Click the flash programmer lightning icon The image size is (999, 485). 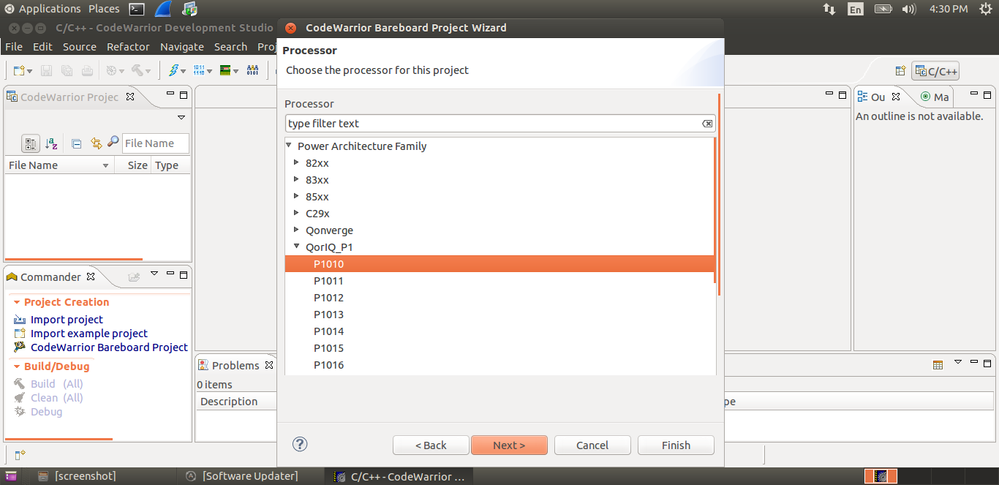tap(173, 71)
